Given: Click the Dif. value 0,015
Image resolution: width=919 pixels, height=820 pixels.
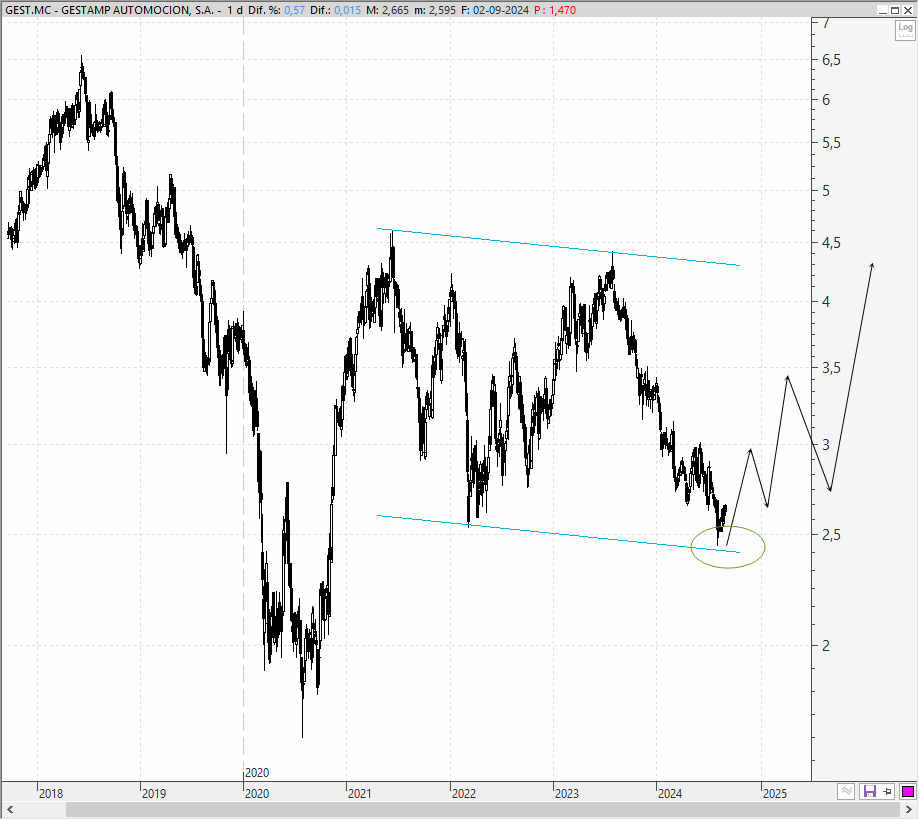Looking at the screenshot, I should [348, 10].
